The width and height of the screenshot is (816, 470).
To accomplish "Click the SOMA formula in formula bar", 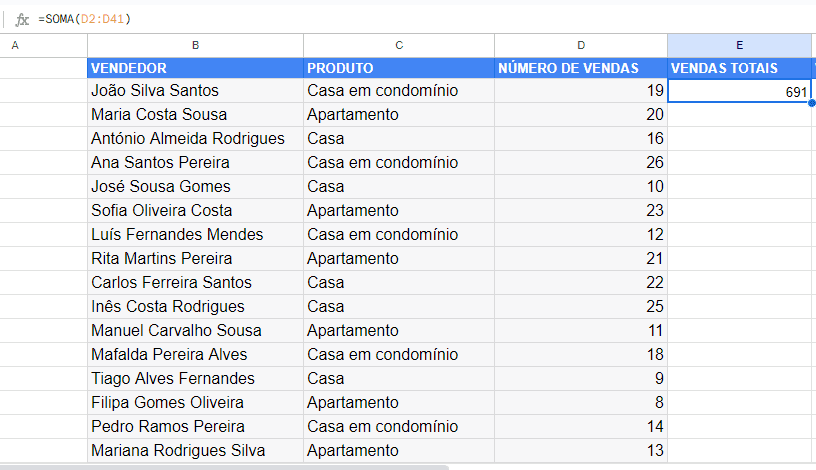I will pyautogui.click(x=85, y=19).
